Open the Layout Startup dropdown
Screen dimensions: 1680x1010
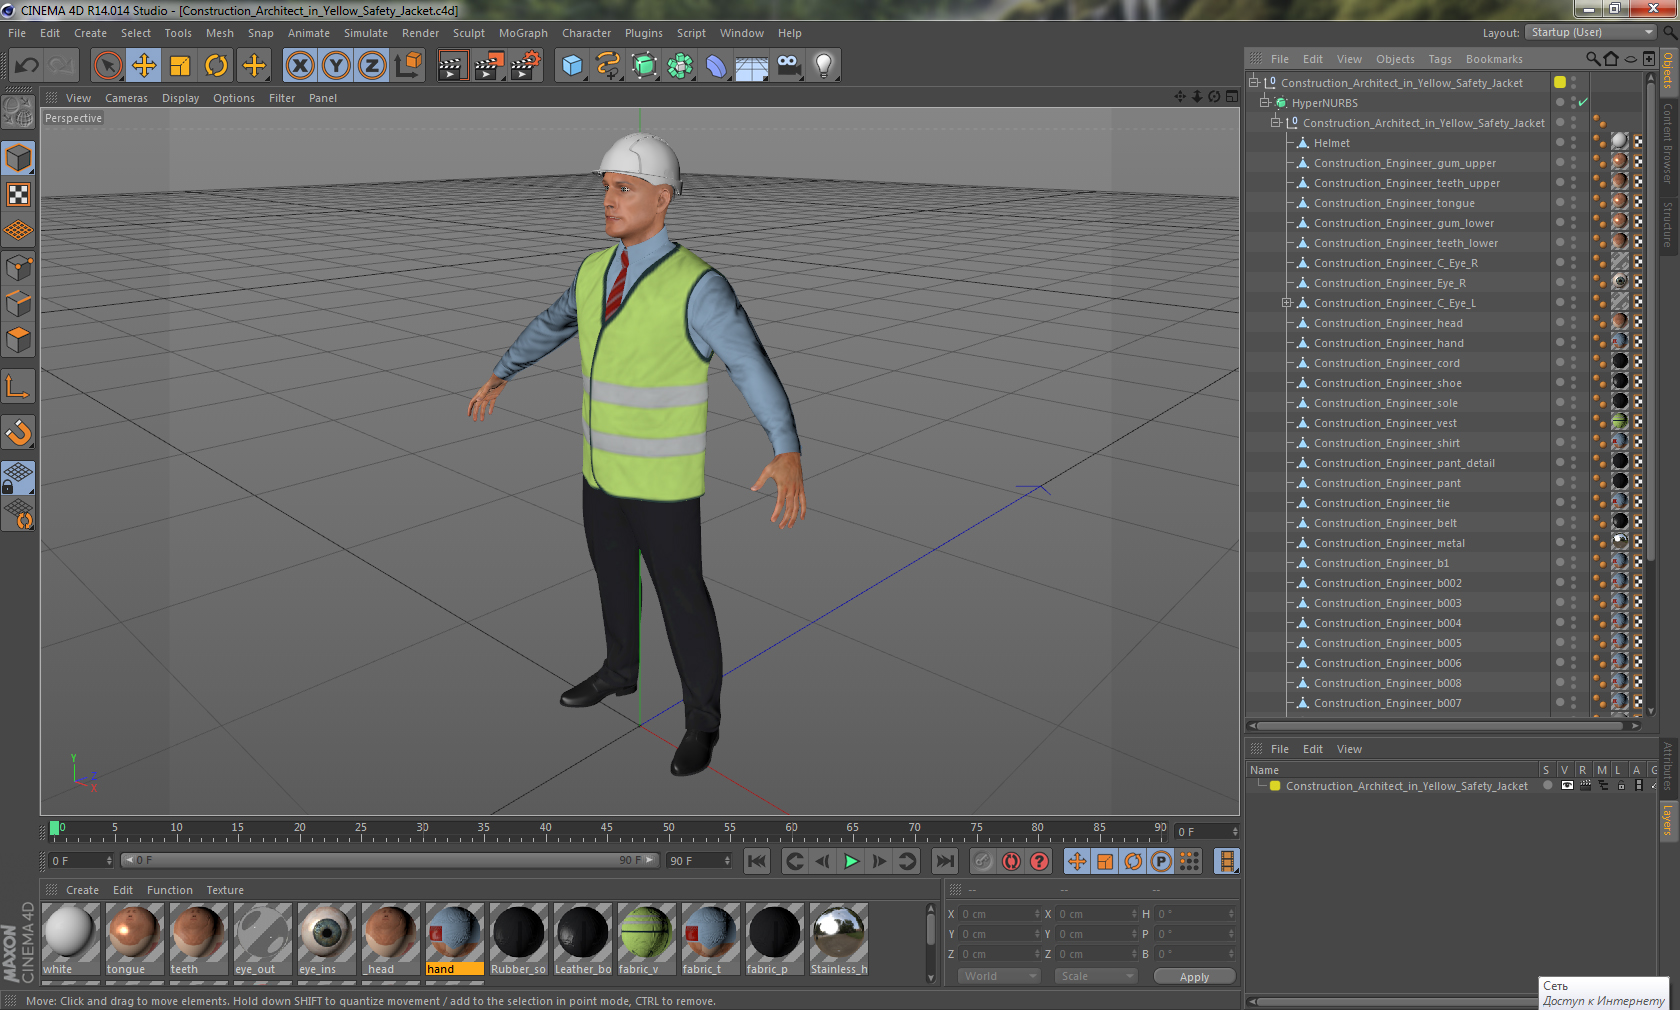[x=1592, y=33]
